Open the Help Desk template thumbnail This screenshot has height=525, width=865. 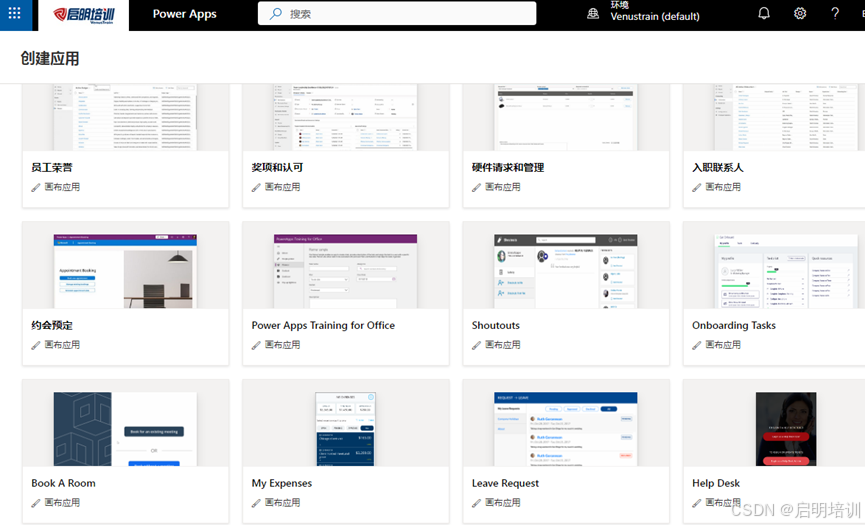click(786, 429)
